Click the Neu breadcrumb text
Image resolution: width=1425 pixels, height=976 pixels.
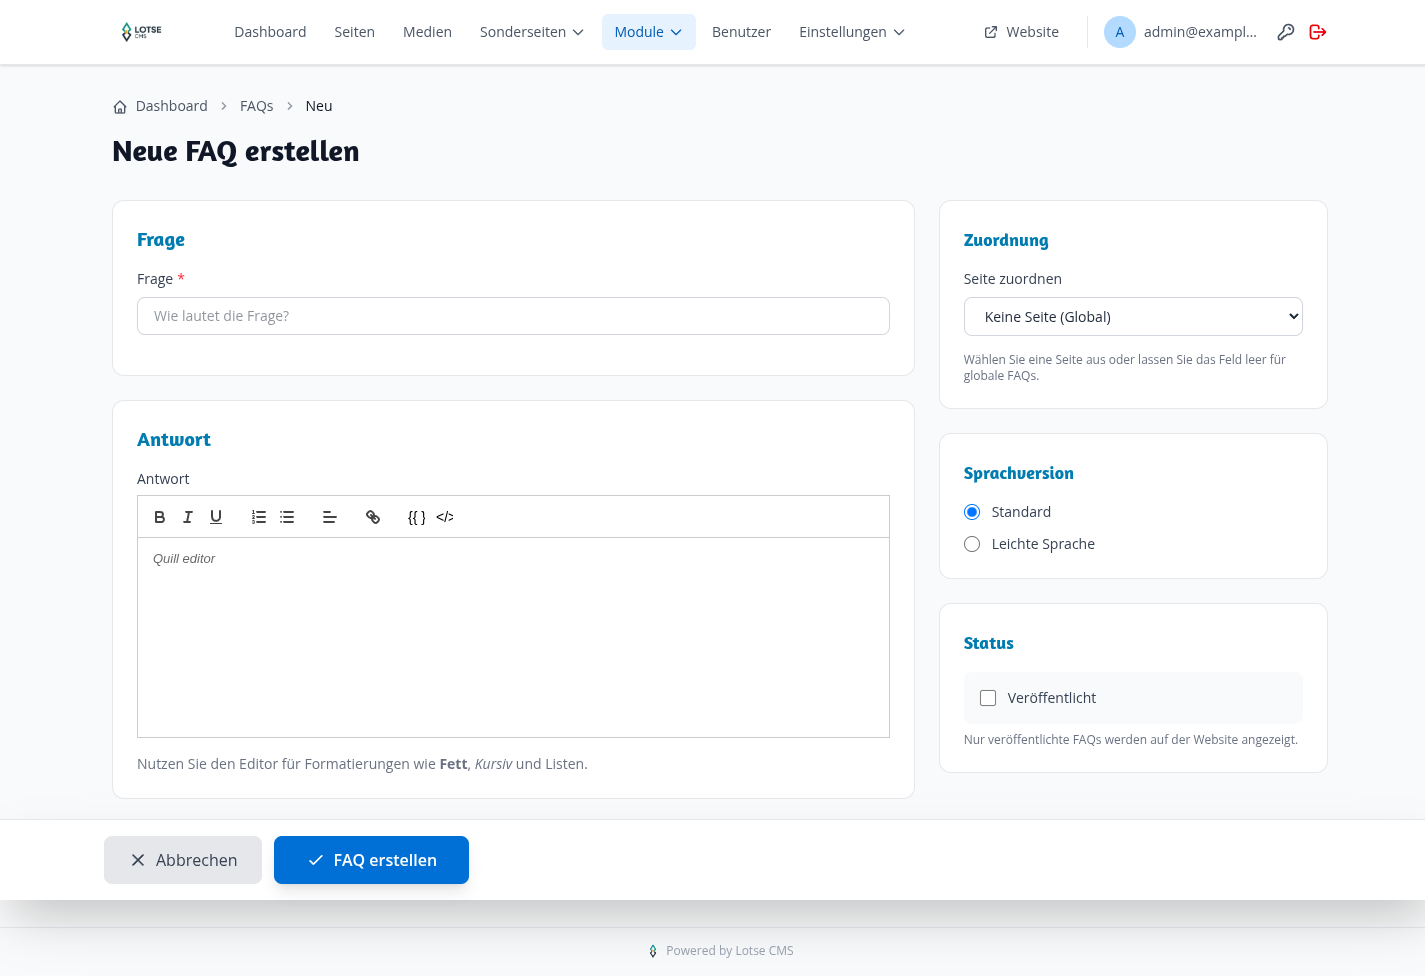tap(319, 106)
